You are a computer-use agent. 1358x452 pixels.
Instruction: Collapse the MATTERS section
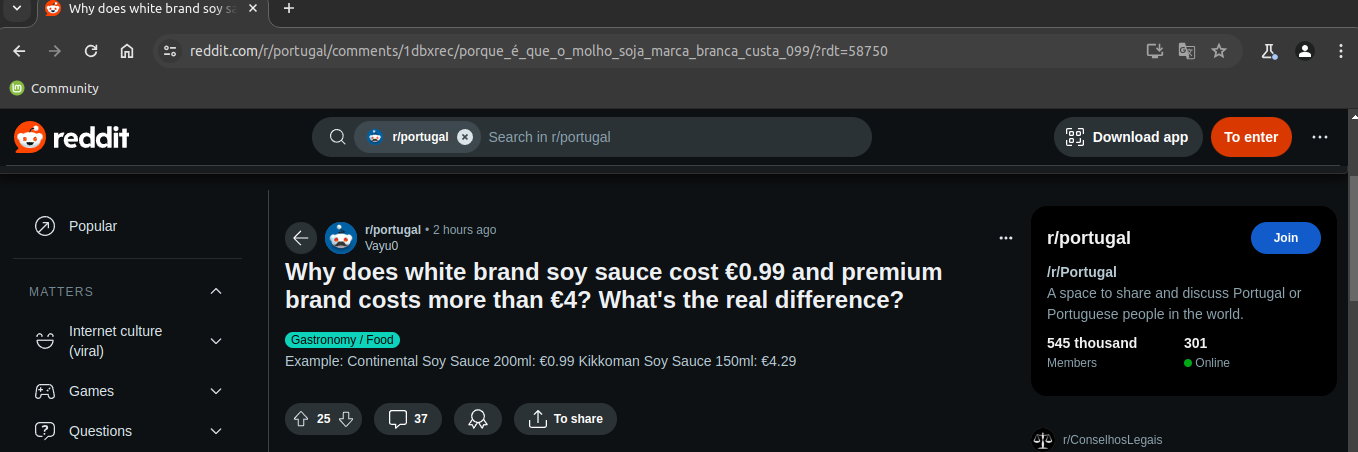point(216,292)
